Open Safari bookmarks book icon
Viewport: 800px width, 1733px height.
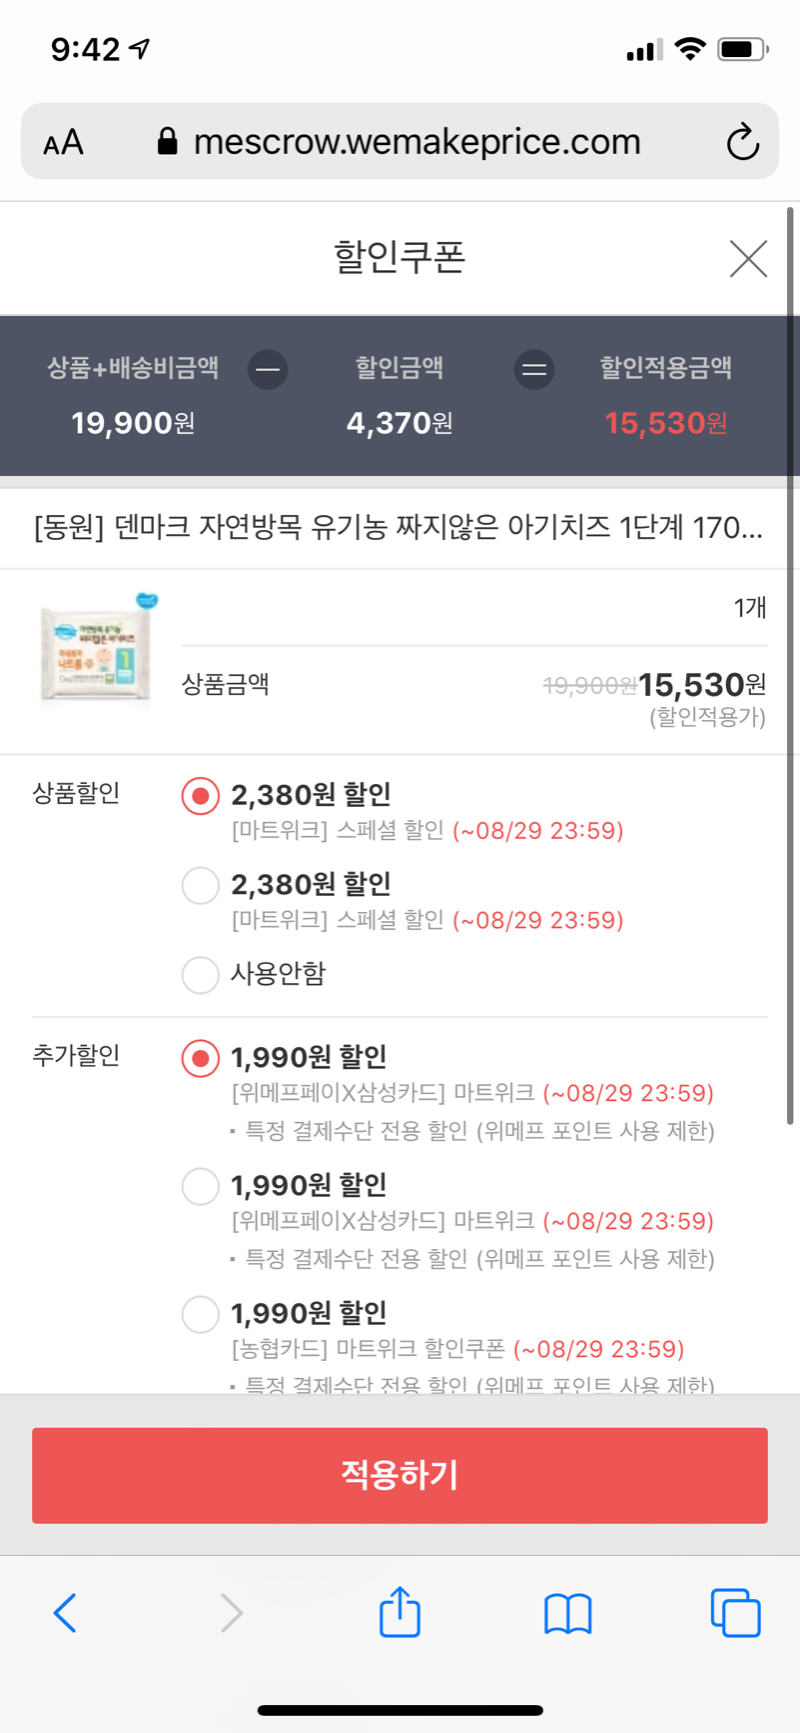click(568, 1612)
